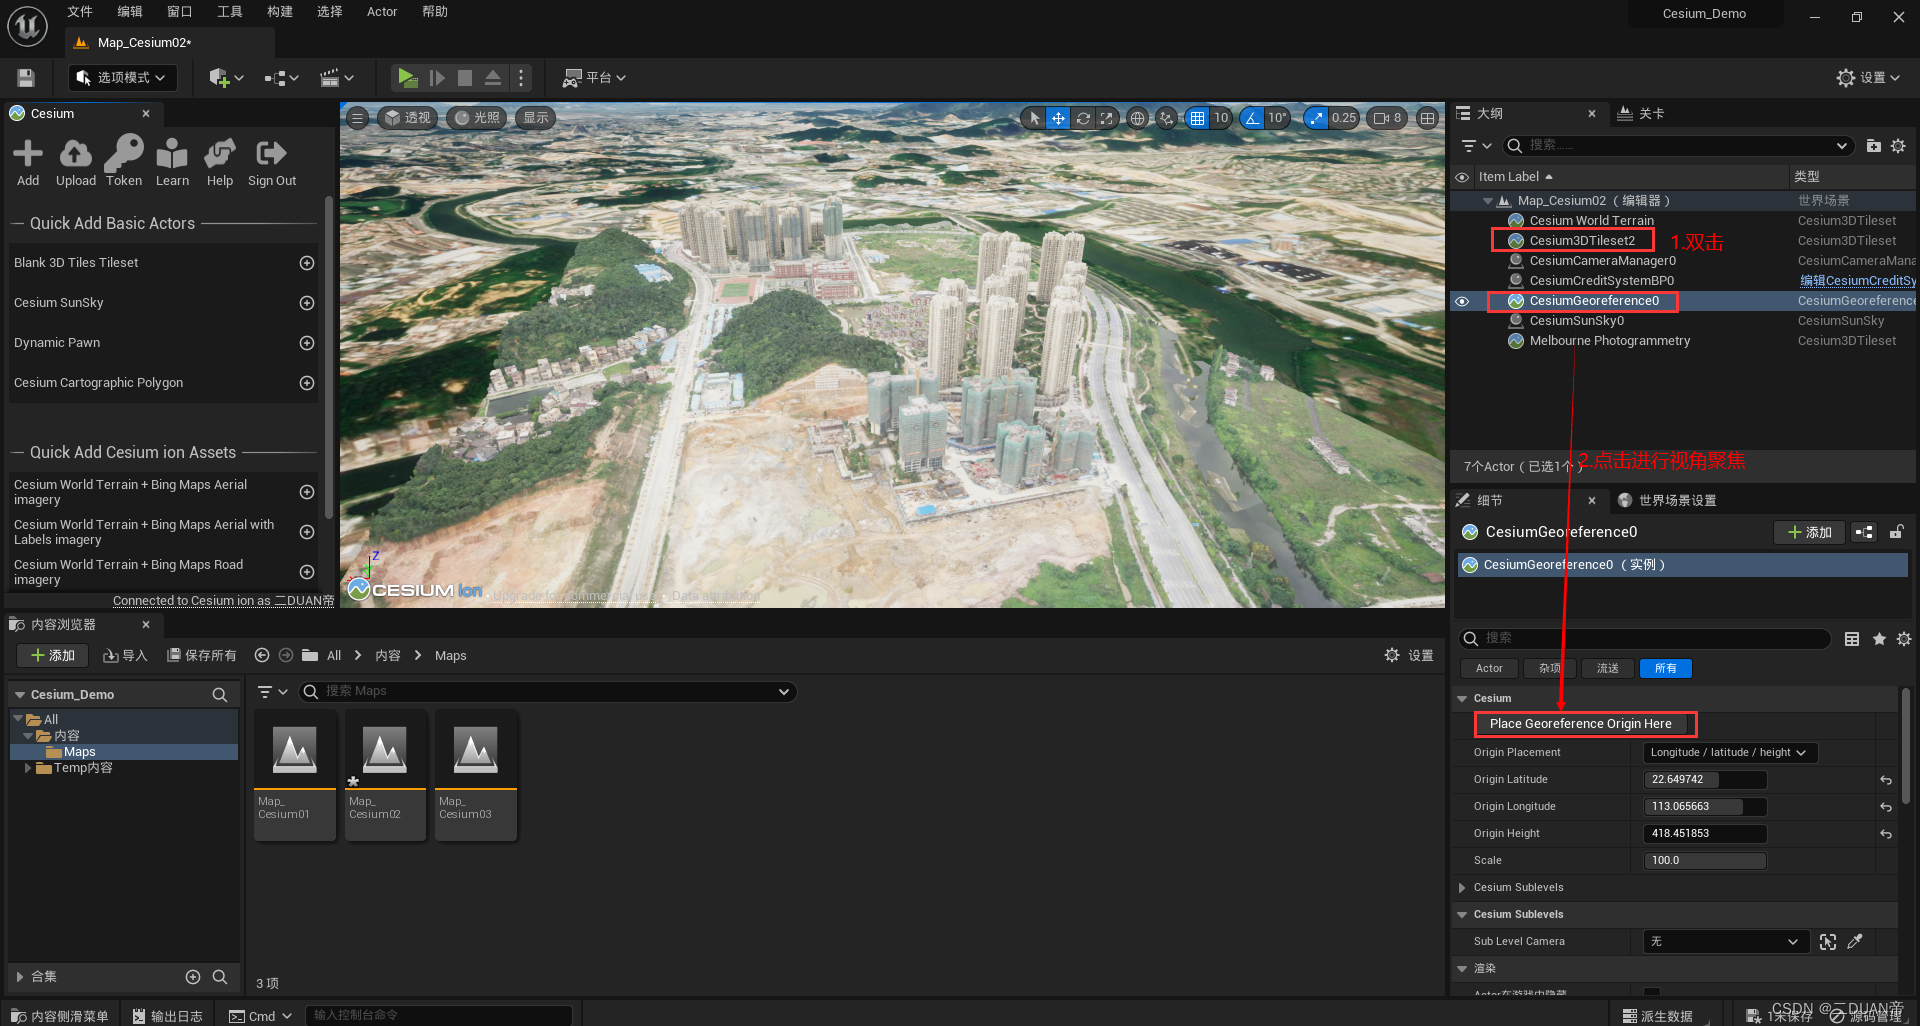Open the 文件 menu
The height and width of the screenshot is (1026, 1920).
tap(80, 12)
